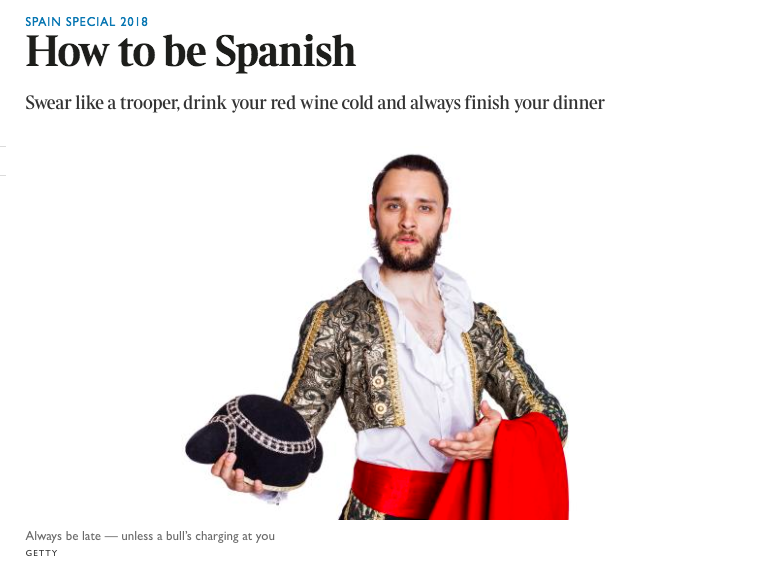Screen dimensions: 759x578
Task: Click the GETTY photo credit
Action: [x=41, y=553]
